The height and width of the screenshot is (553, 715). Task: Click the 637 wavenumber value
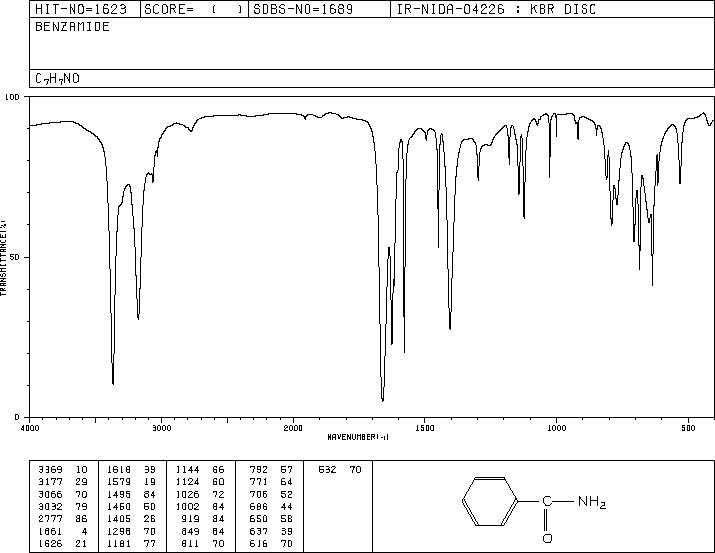[259, 531]
